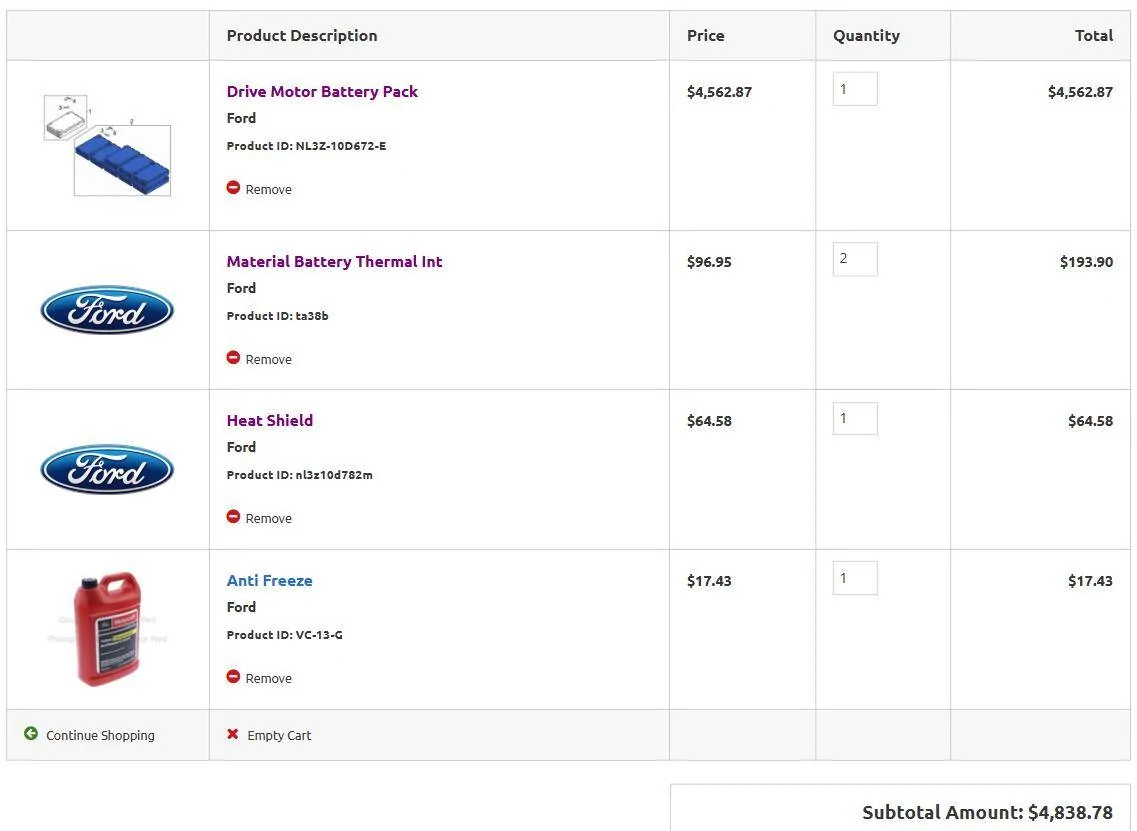This screenshot has width=1137, height=831.
Task: Click the Empty Cart text link
Action: pos(279,735)
